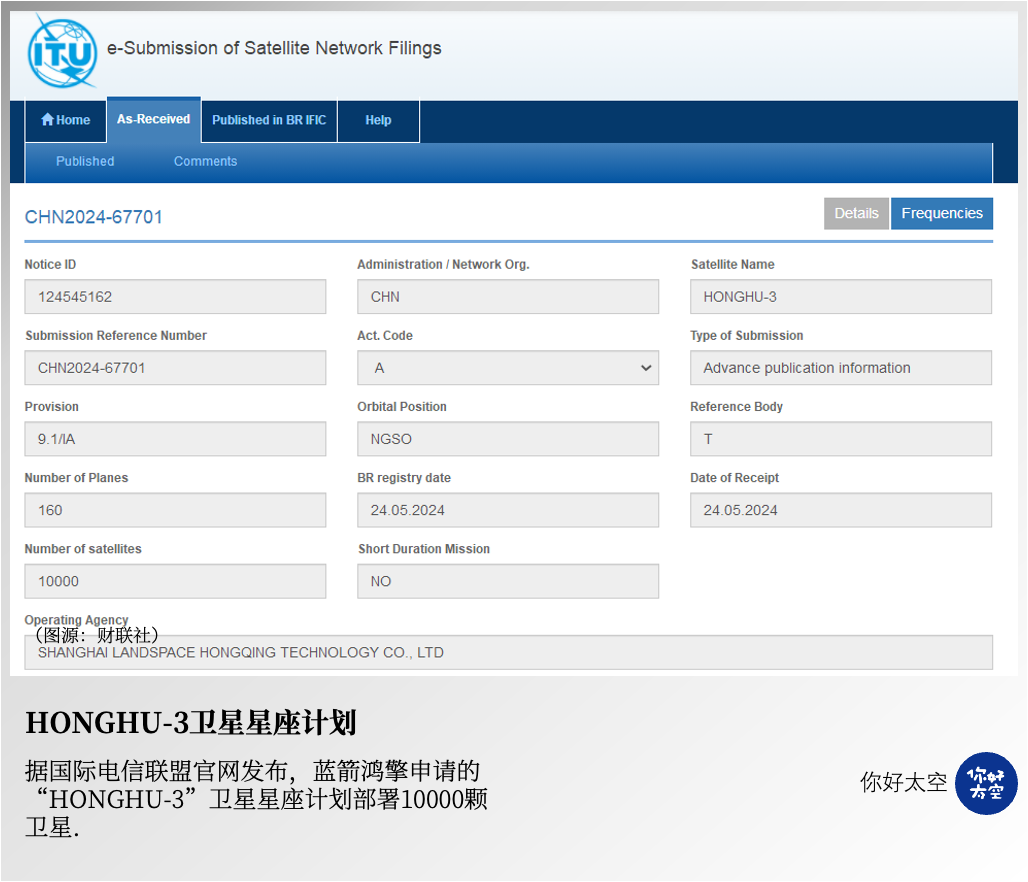
Task: Click the HONGHU-3卫星星座计划 headline
Action: [191, 723]
